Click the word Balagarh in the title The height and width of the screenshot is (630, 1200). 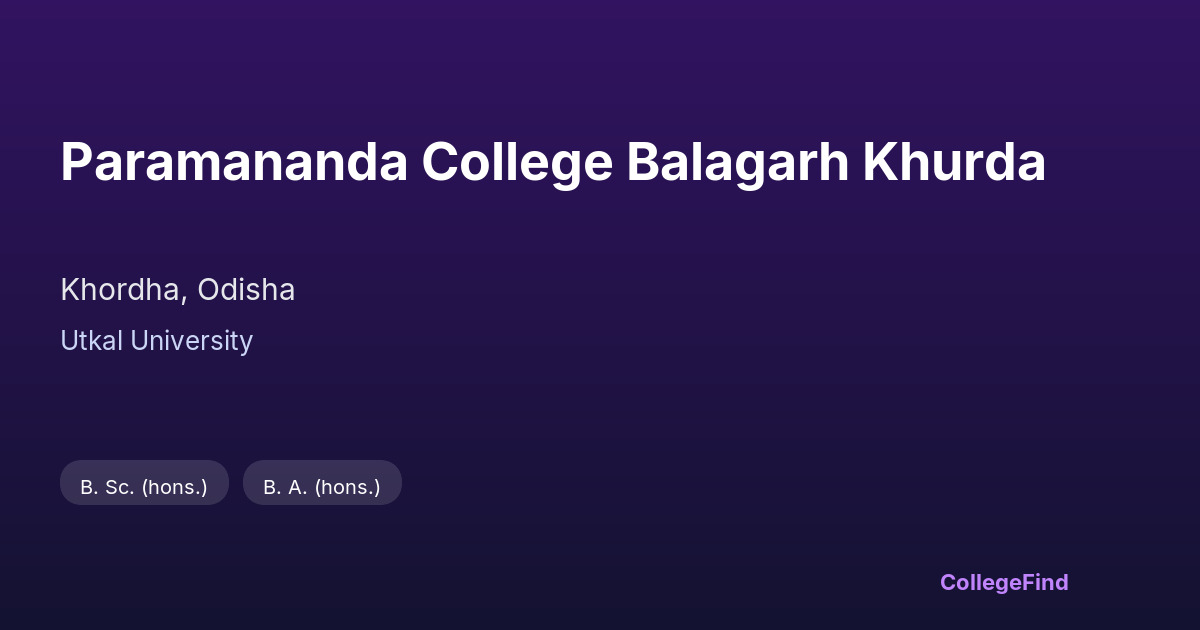(737, 162)
